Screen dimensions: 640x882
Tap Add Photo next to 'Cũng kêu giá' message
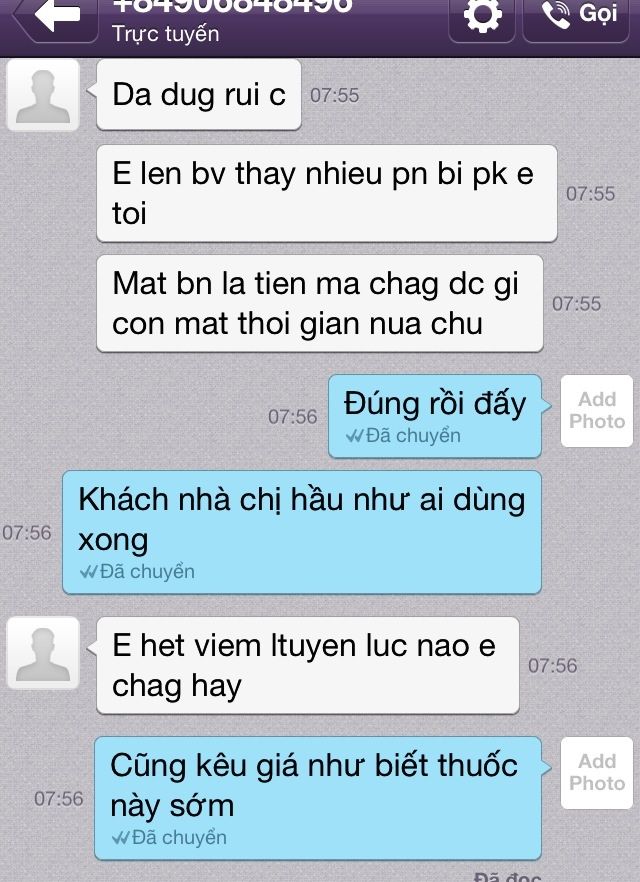pyautogui.click(x=597, y=772)
